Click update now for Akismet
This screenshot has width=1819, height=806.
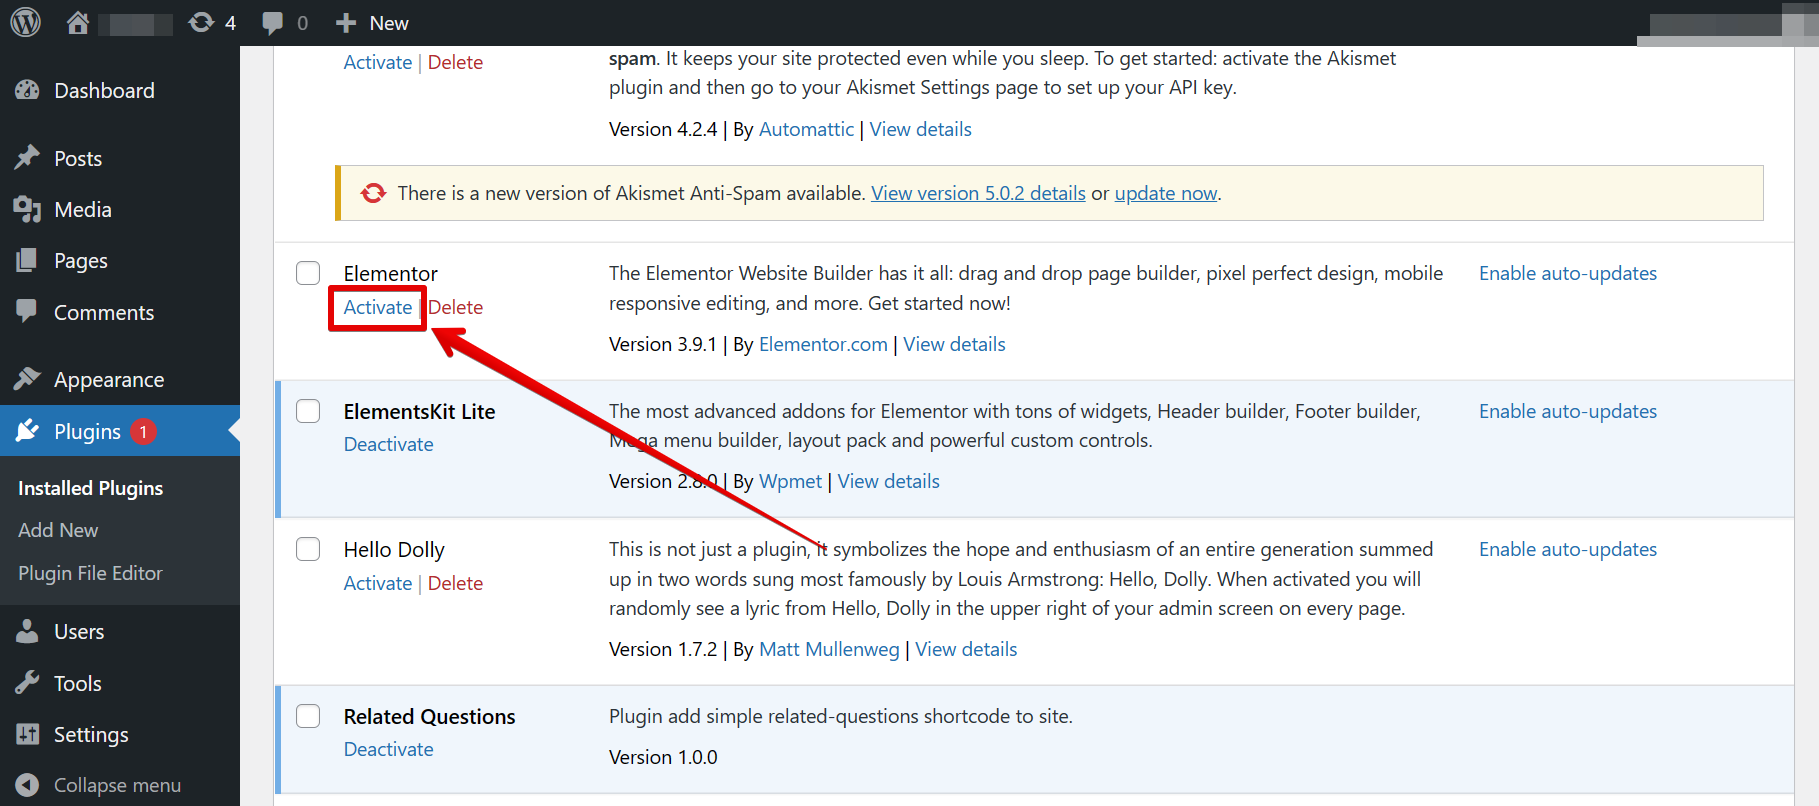click(x=1165, y=193)
